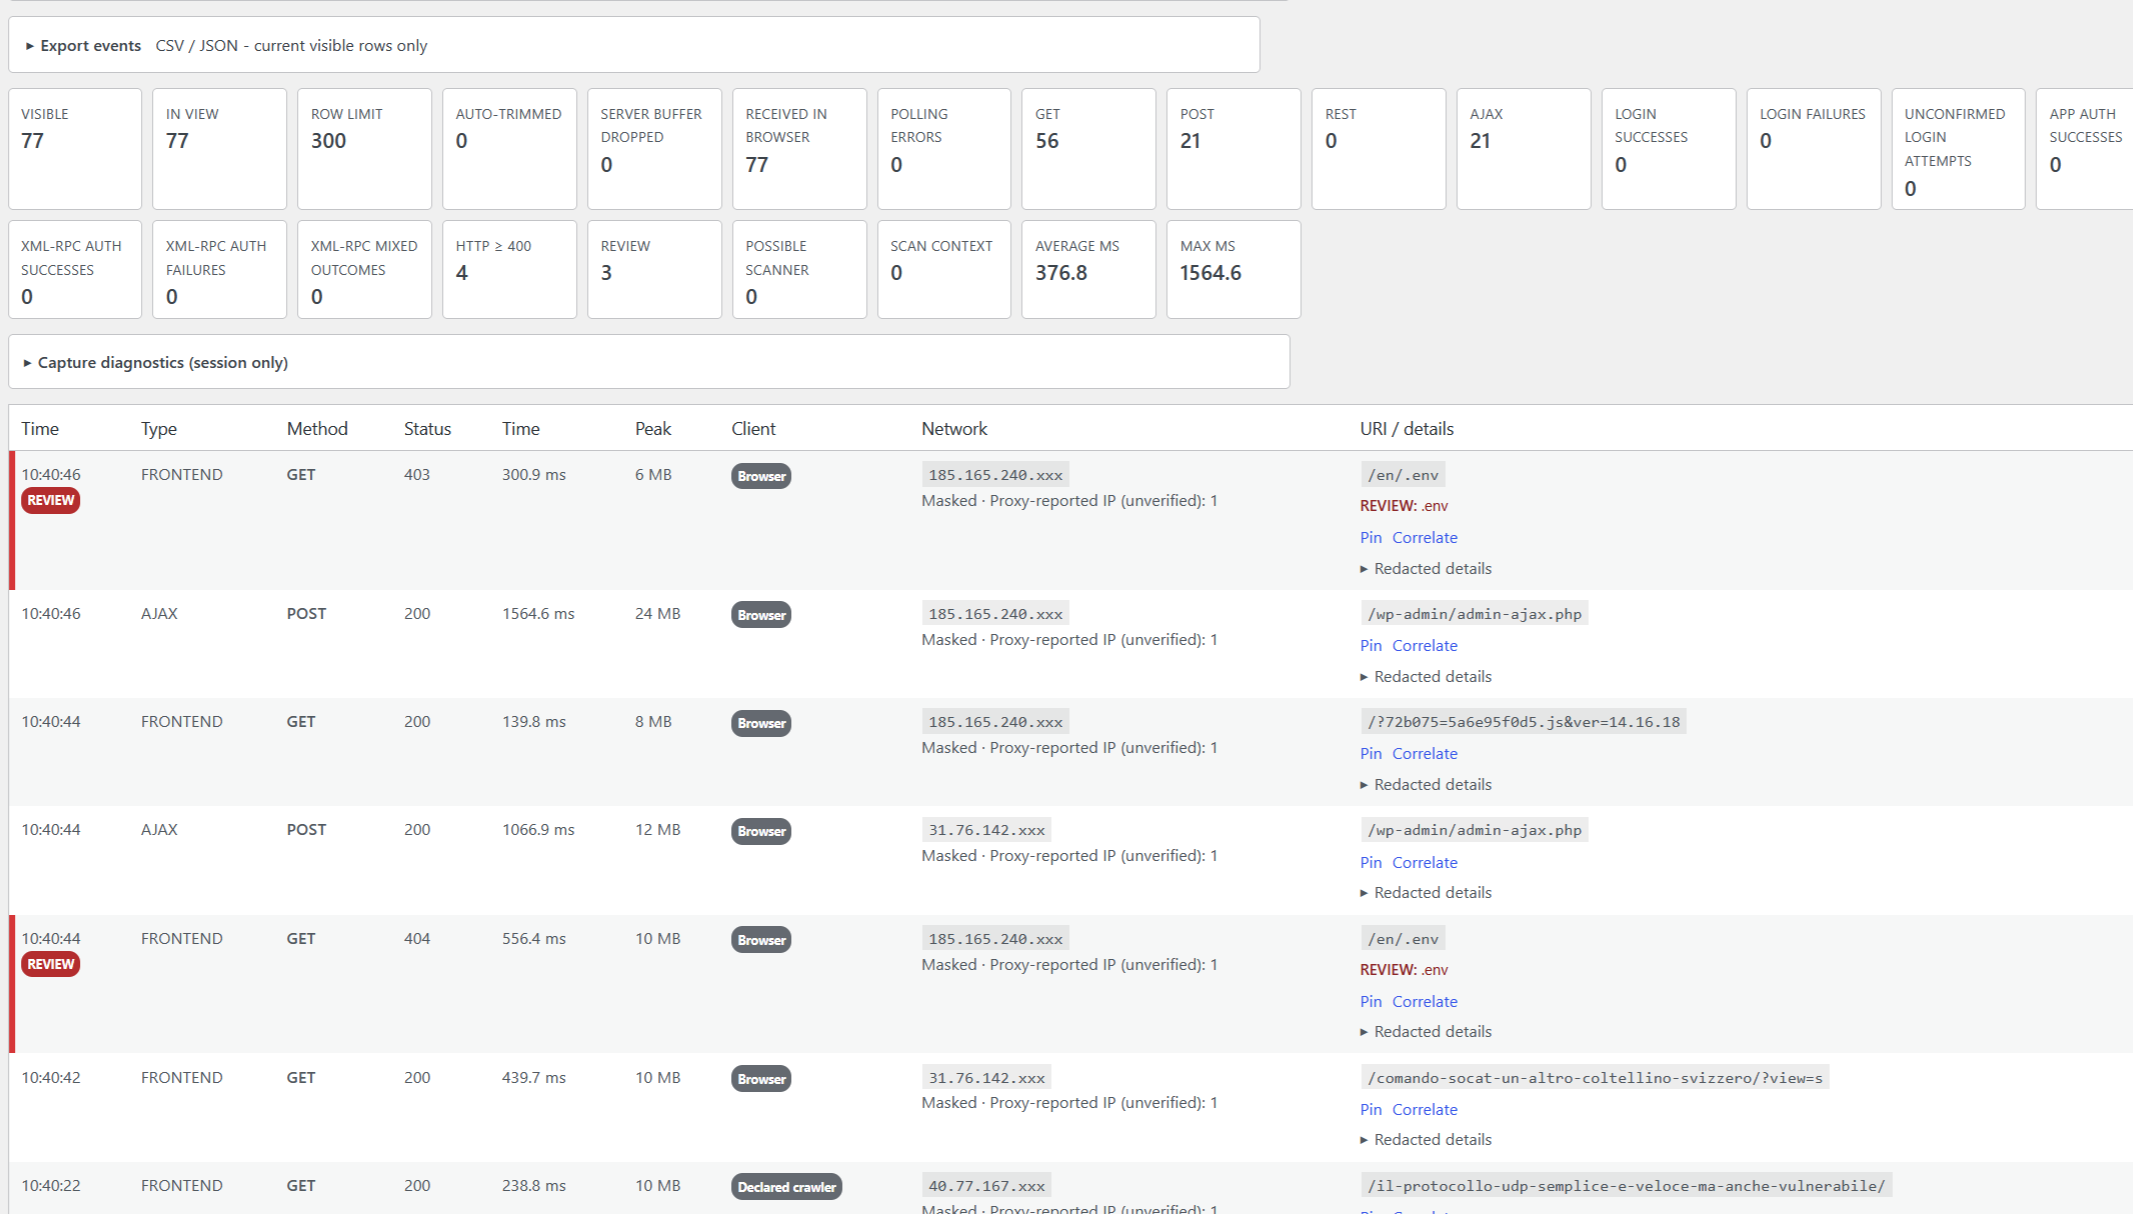
Task: Pin the 403 /en/.env event
Action: (1370, 537)
